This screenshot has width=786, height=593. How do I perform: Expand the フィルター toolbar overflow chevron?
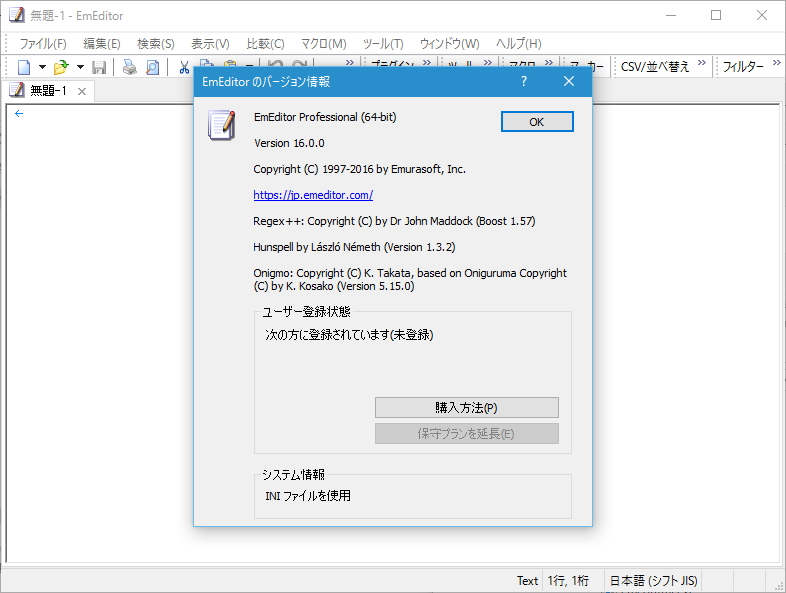[777, 63]
